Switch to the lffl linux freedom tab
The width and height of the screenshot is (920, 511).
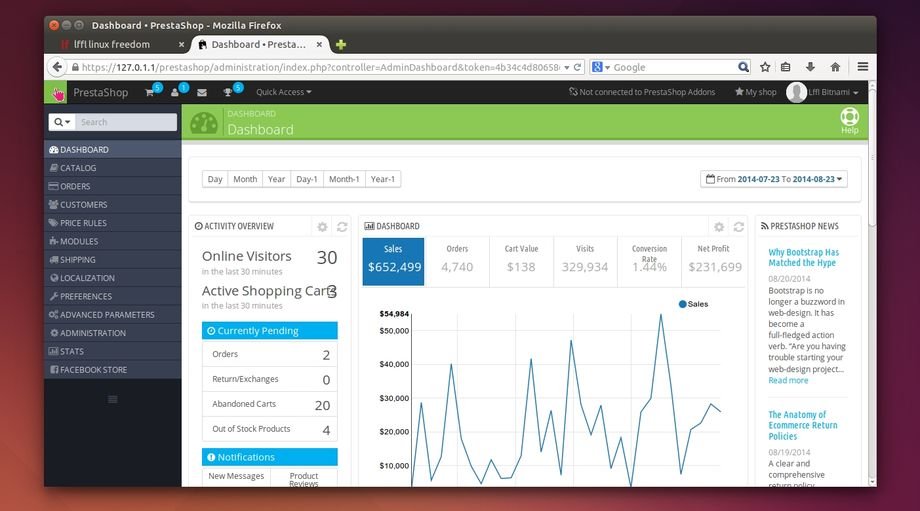click(112, 45)
